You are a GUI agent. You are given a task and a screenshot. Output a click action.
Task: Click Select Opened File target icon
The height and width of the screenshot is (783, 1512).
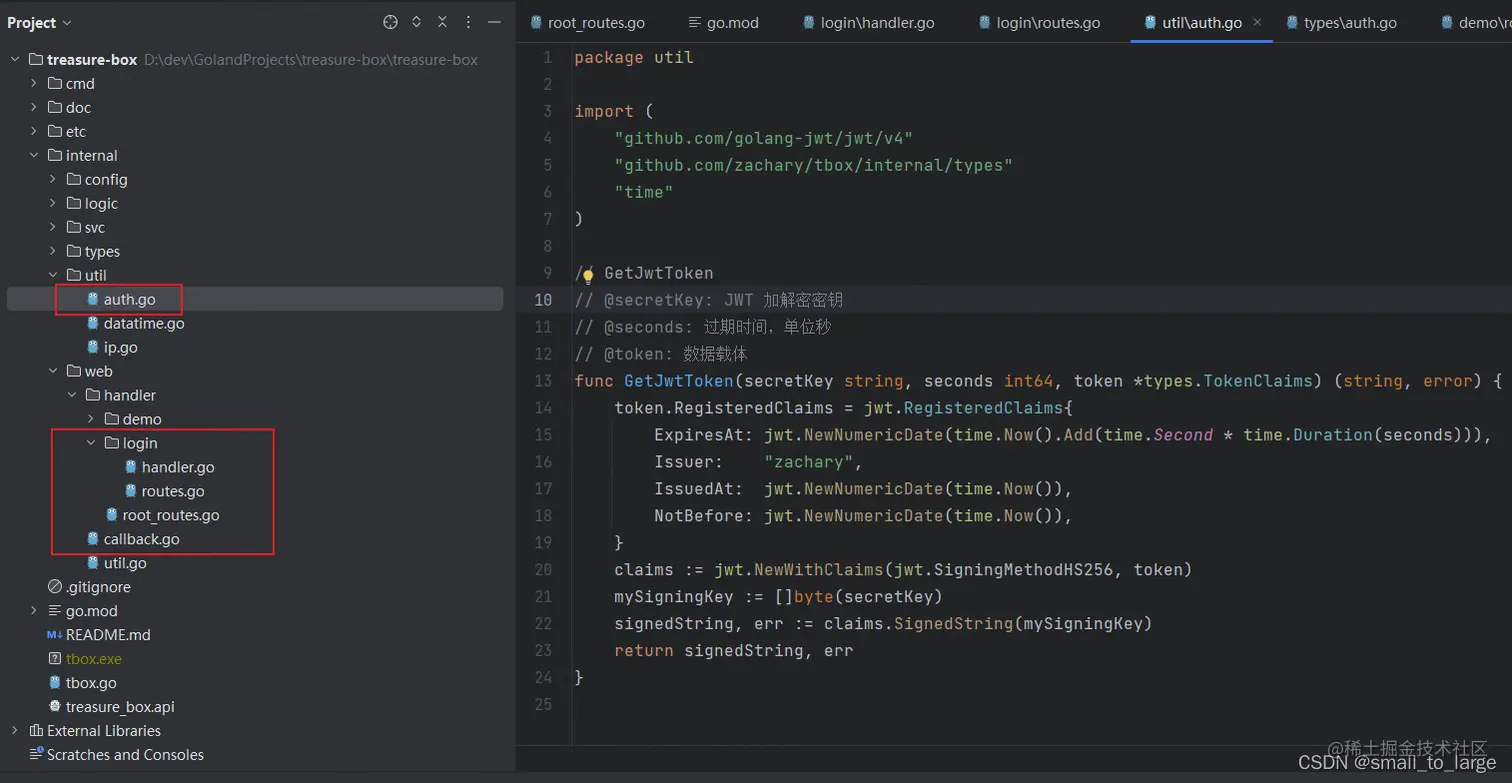click(x=390, y=22)
